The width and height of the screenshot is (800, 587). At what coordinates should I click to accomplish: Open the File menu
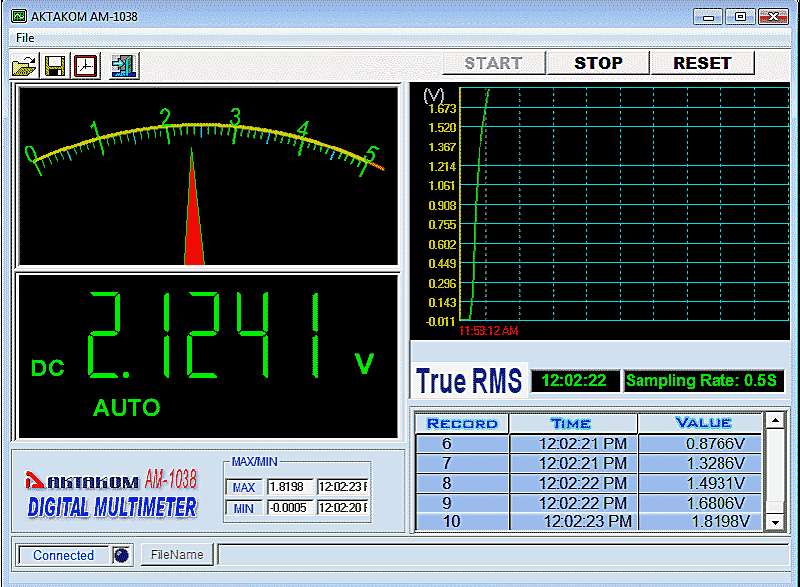pos(25,38)
